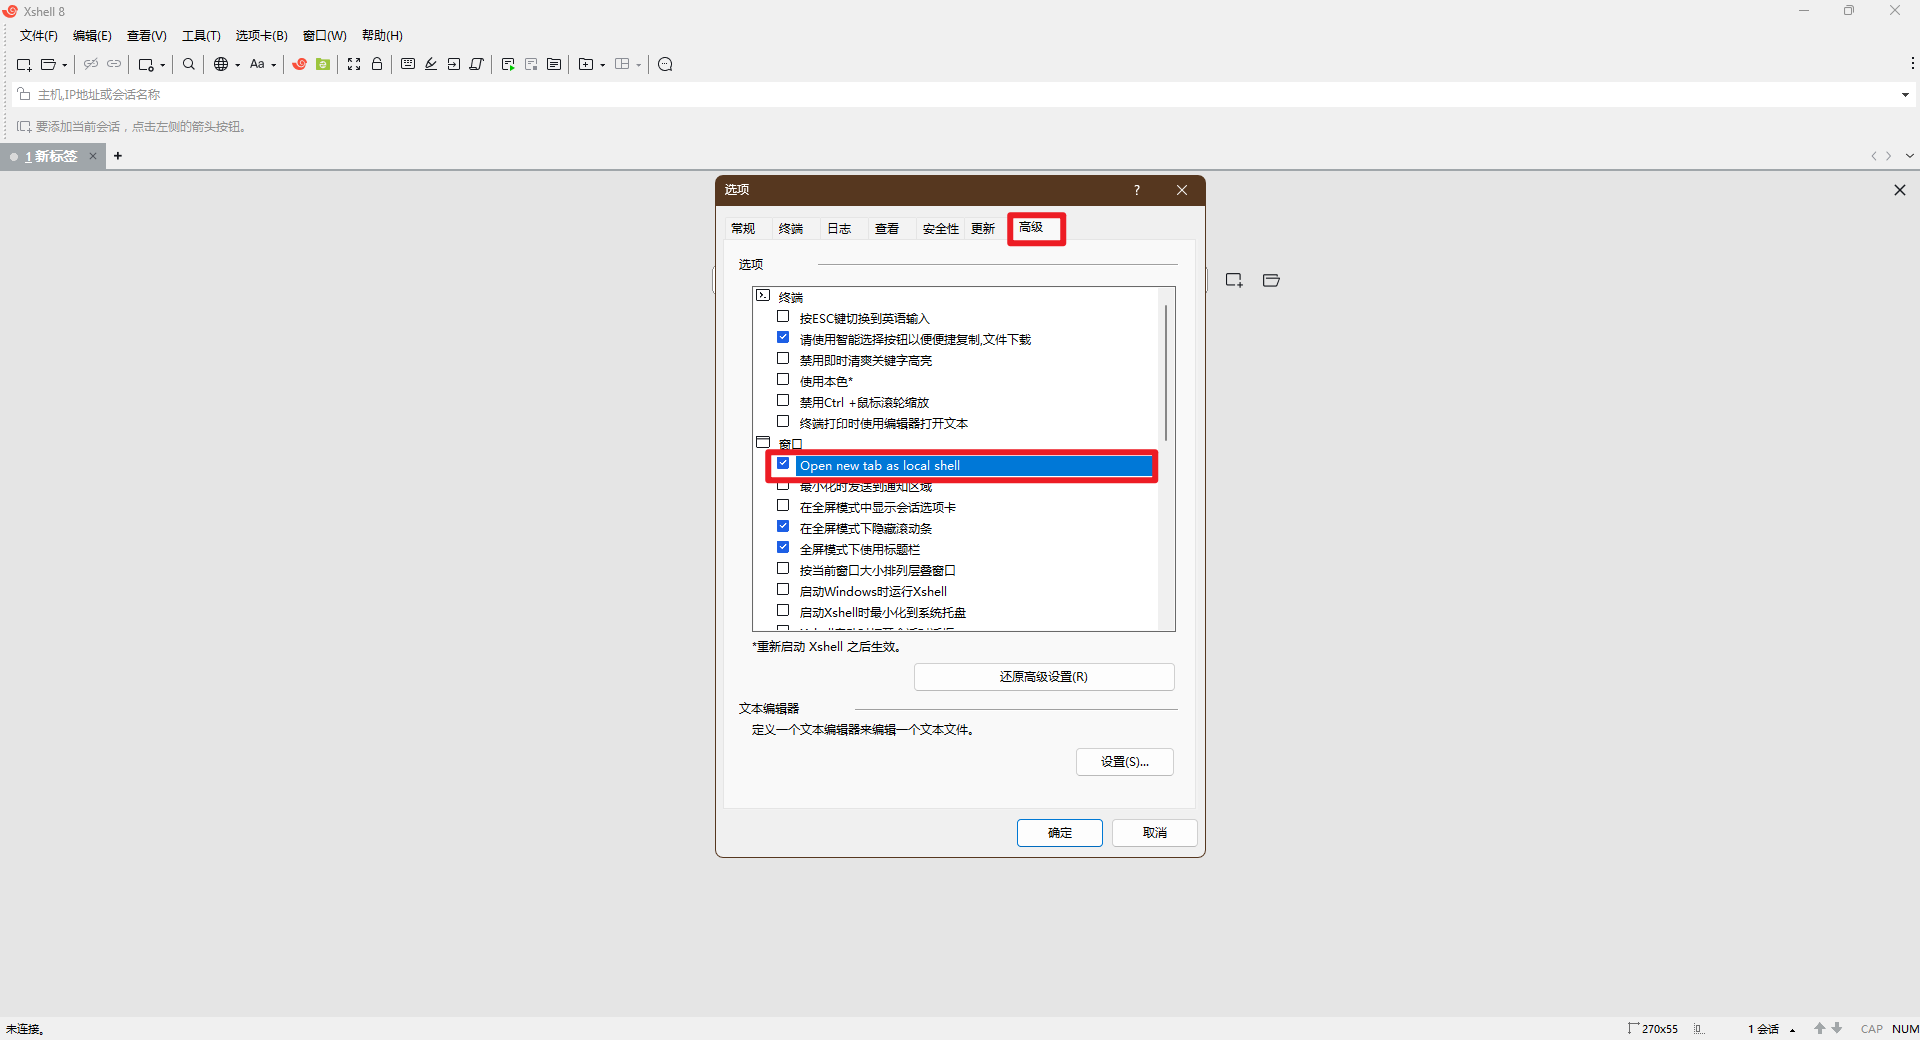Enable 启动Windows时运行Xshell checkbox
This screenshot has width=1920, height=1040.
(783, 590)
